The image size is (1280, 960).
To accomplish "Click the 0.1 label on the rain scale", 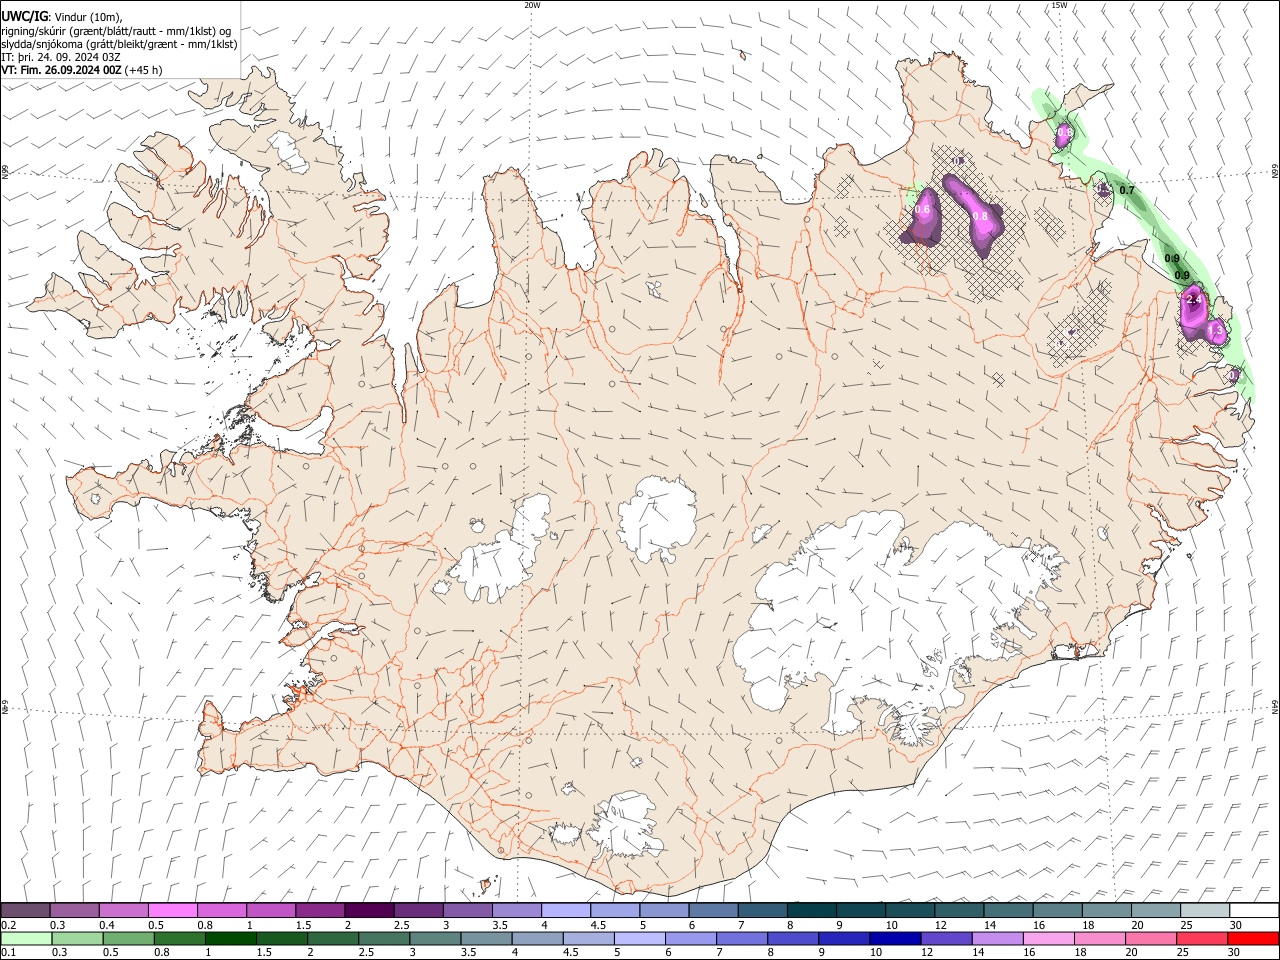I will (9, 953).
